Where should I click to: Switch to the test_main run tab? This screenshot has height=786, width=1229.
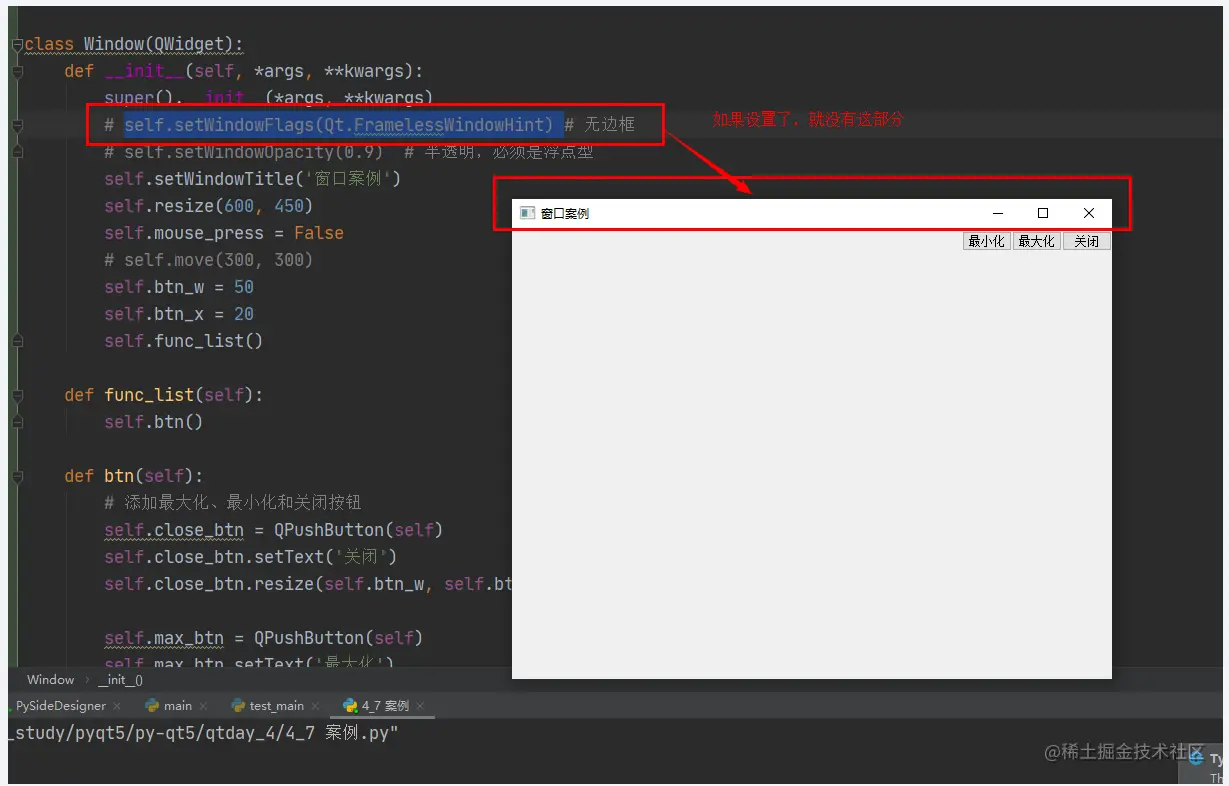tap(276, 706)
